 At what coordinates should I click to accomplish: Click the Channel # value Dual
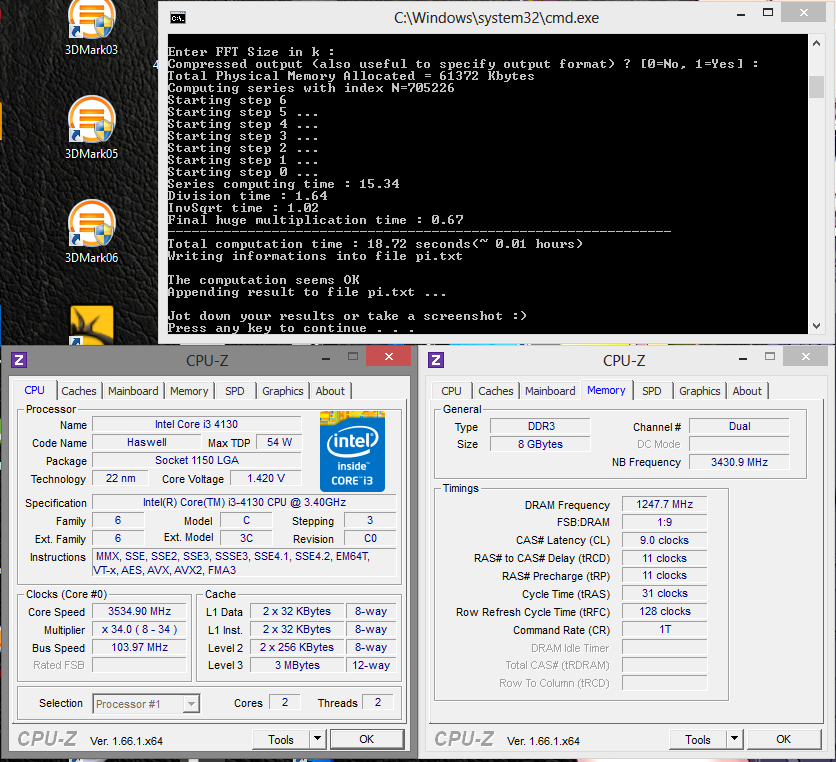(739, 427)
